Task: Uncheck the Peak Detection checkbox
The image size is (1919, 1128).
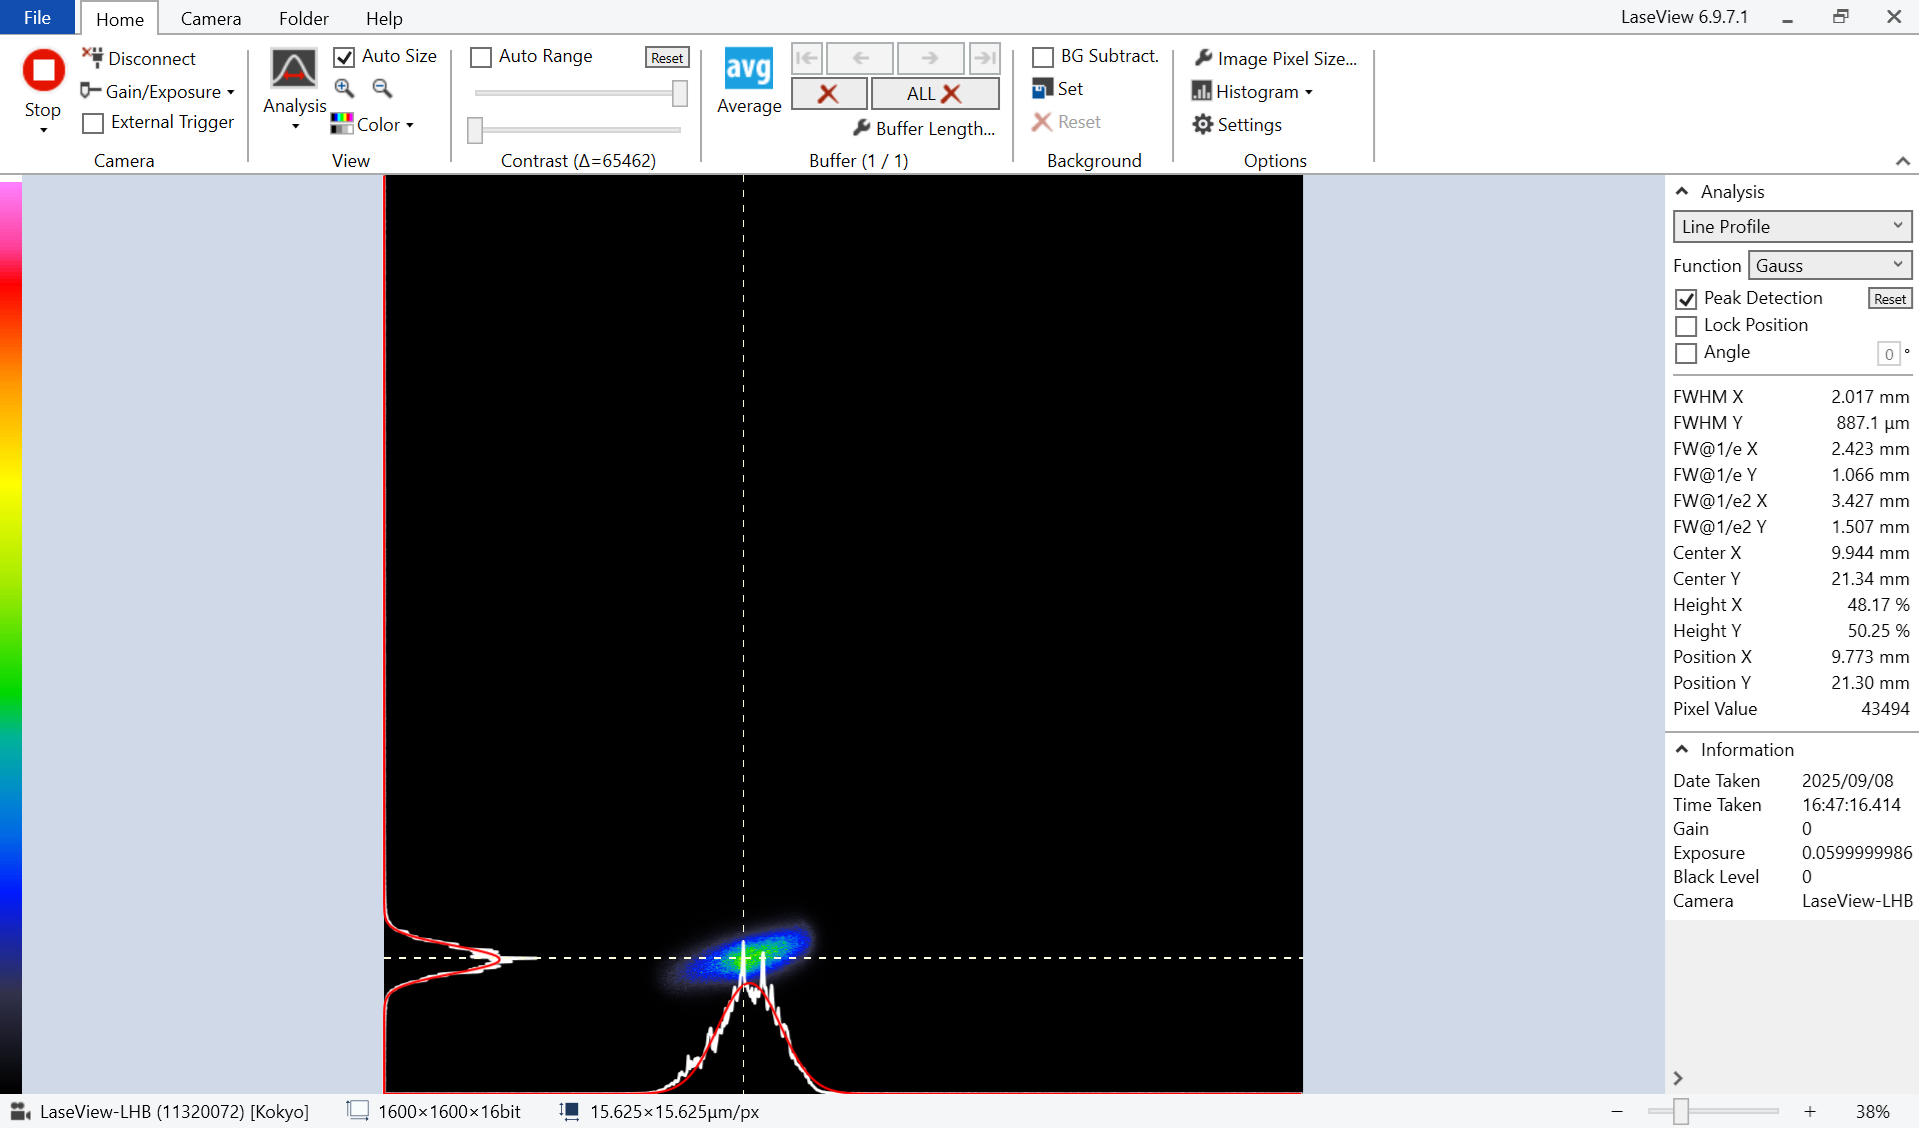Action: 1686,299
